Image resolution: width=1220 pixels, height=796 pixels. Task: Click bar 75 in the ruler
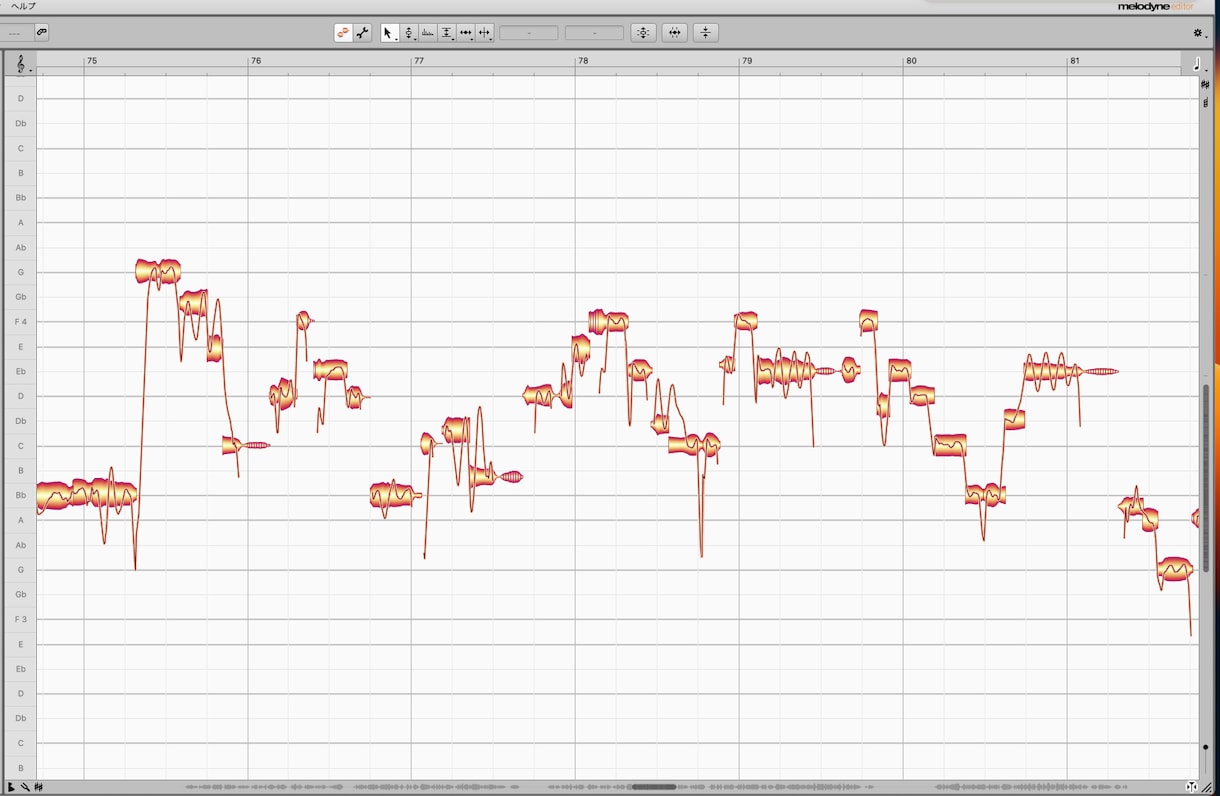(92, 61)
